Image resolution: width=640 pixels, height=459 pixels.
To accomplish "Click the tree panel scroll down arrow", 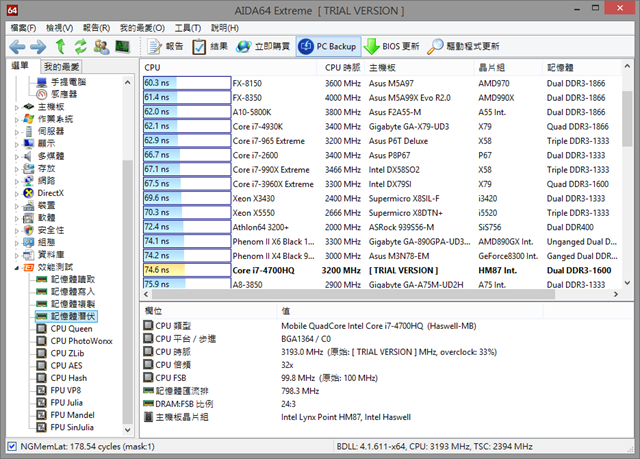I will click(127, 430).
